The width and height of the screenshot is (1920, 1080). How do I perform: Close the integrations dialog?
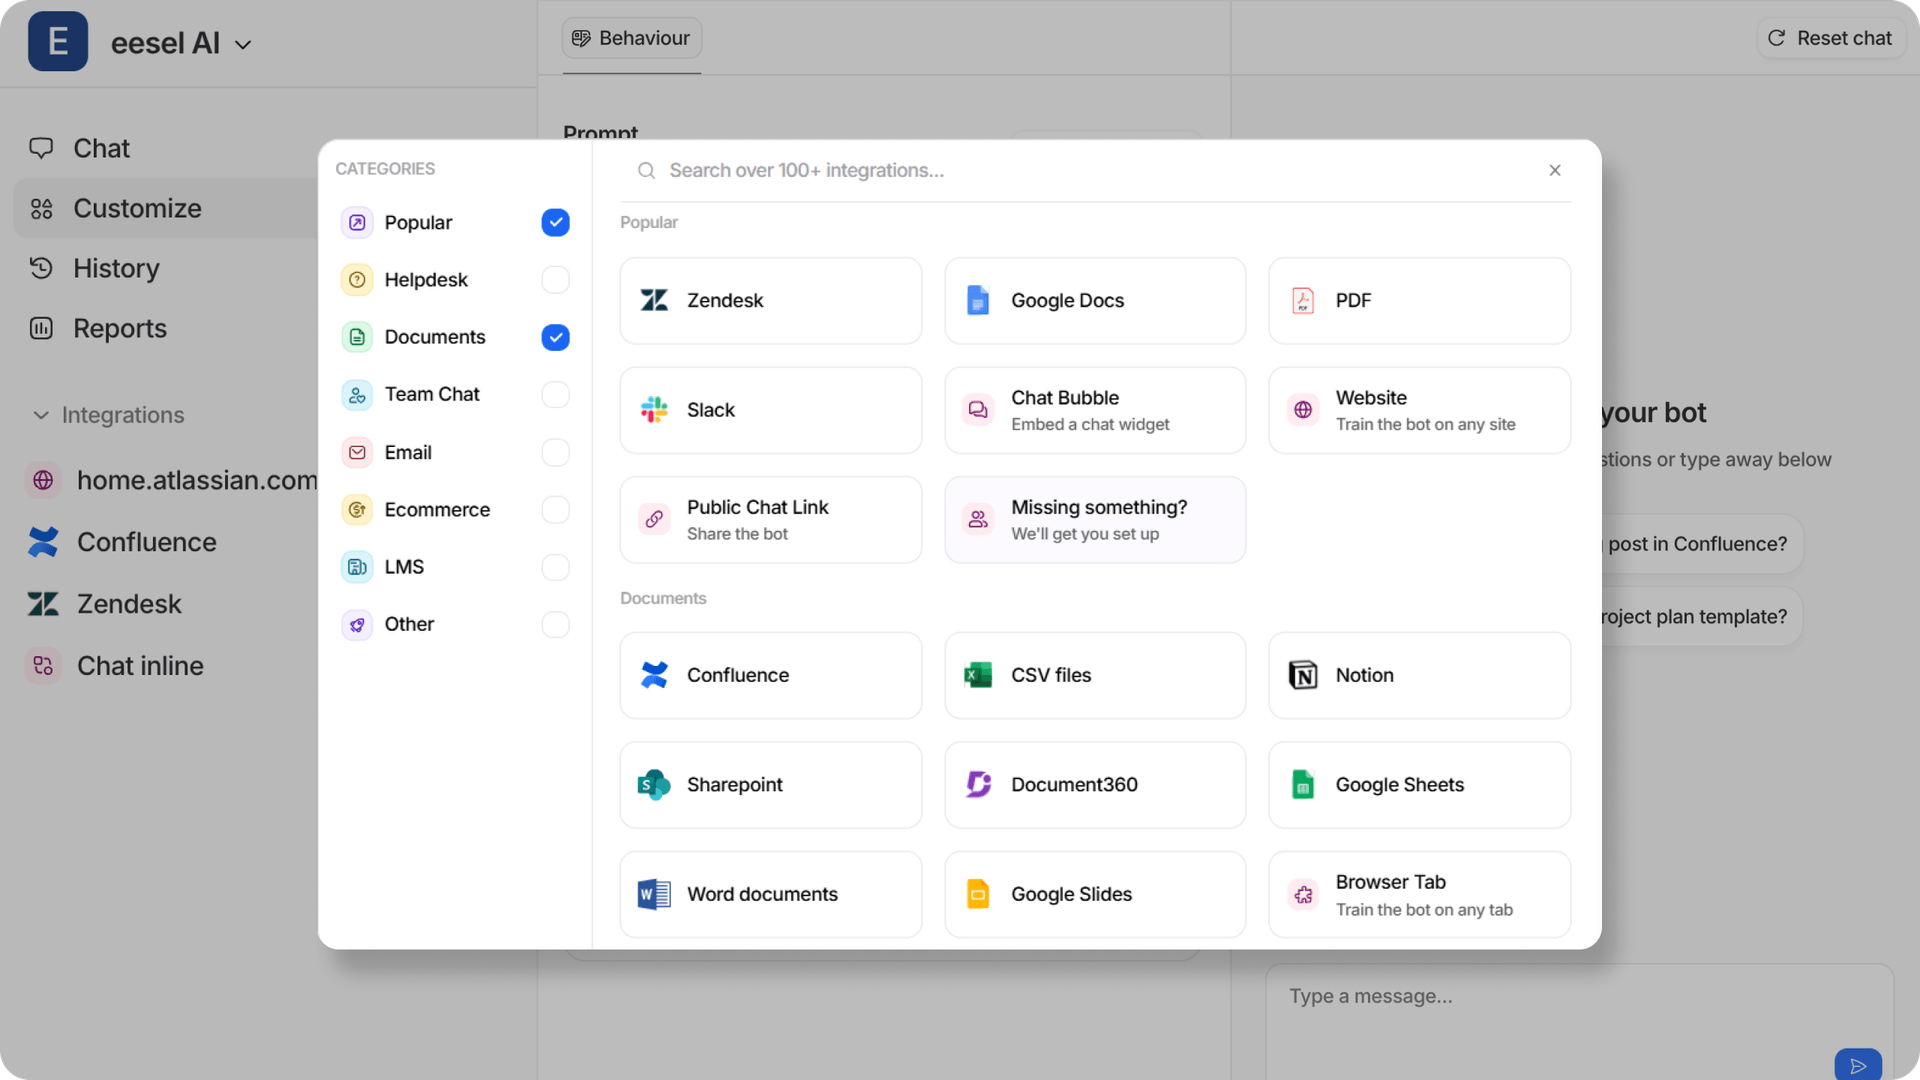tap(1555, 171)
